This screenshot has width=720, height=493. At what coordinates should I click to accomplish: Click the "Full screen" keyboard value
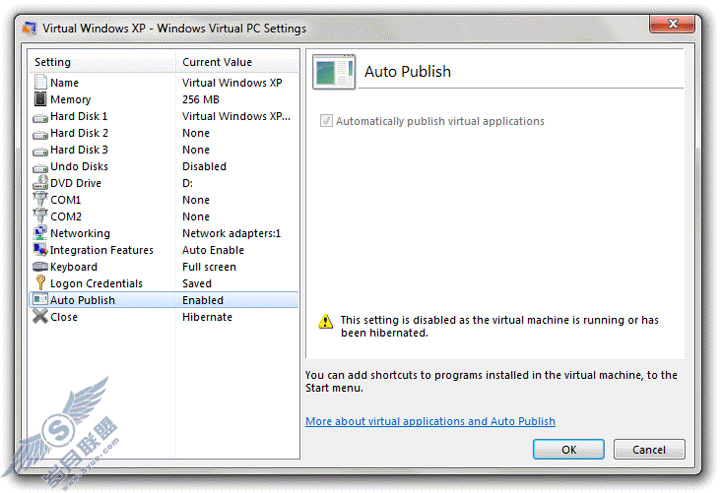tap(209, 267)
